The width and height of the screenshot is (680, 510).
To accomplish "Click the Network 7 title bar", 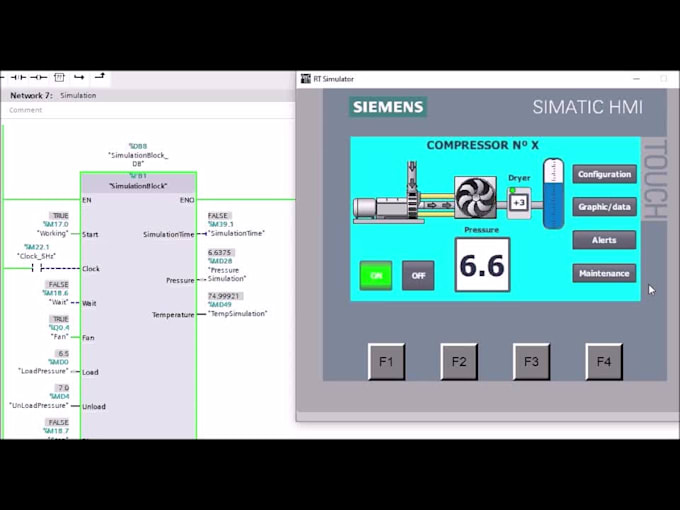I will pos(147,95).
